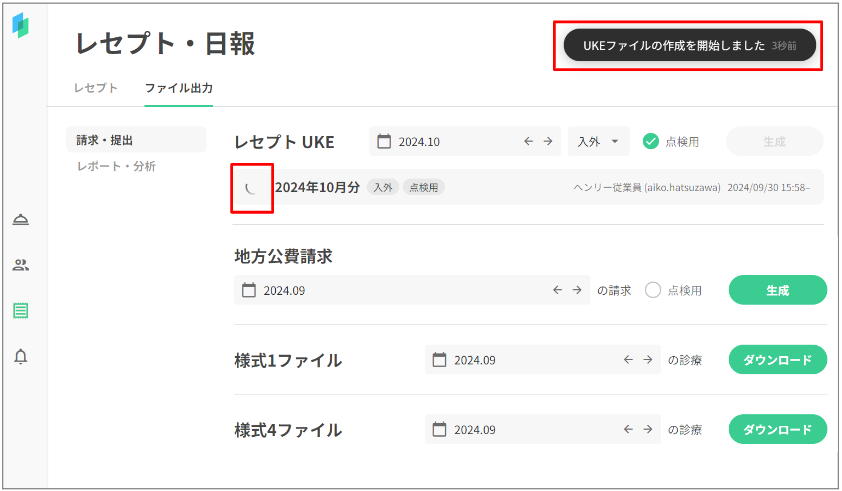
Task: Click calendar icon beside レセプト UE 2024.10
Action: pyautogui.click(x=384, y=142)
